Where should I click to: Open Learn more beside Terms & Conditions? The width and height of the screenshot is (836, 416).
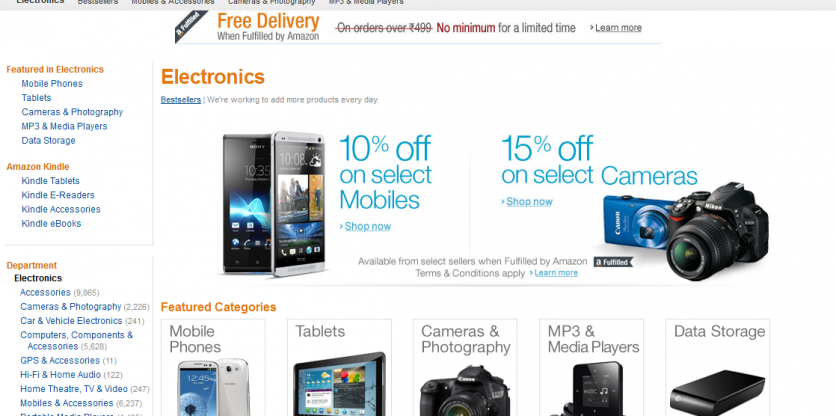tap(556, 273)
